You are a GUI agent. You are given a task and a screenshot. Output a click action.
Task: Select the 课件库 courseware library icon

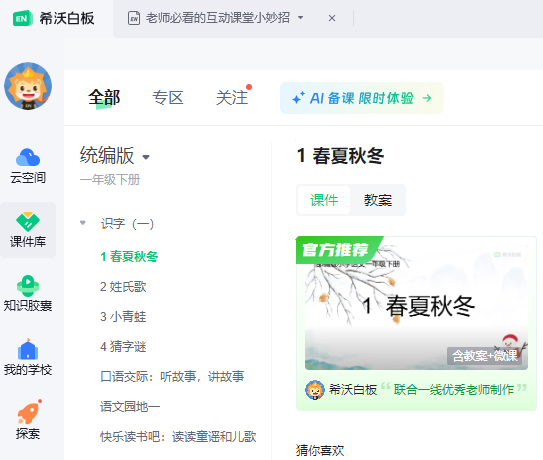coord(28,222)
